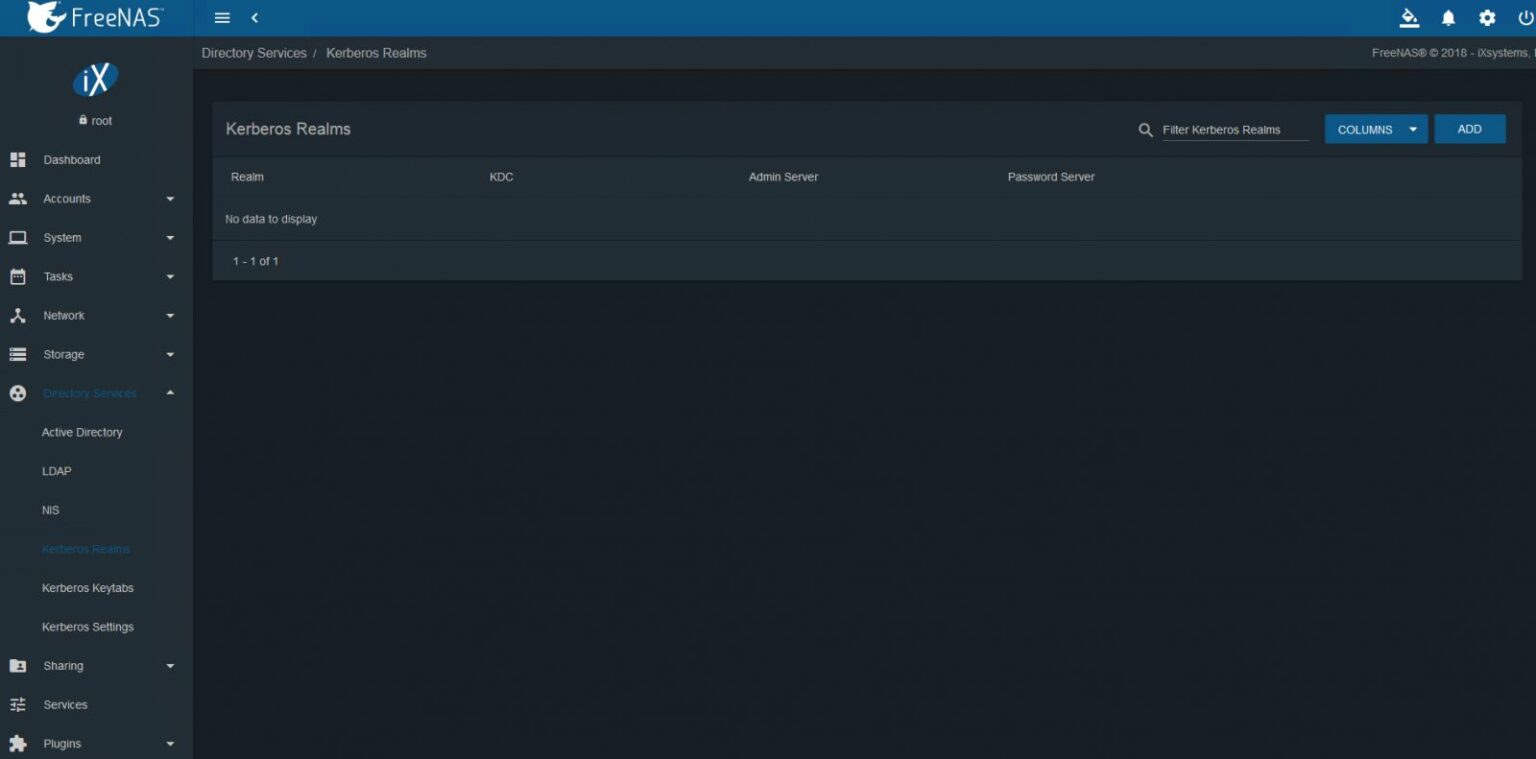Expand the Accounts menu arrow
Viewport: 1536px width, 759px height.
(x=170, y=199)
